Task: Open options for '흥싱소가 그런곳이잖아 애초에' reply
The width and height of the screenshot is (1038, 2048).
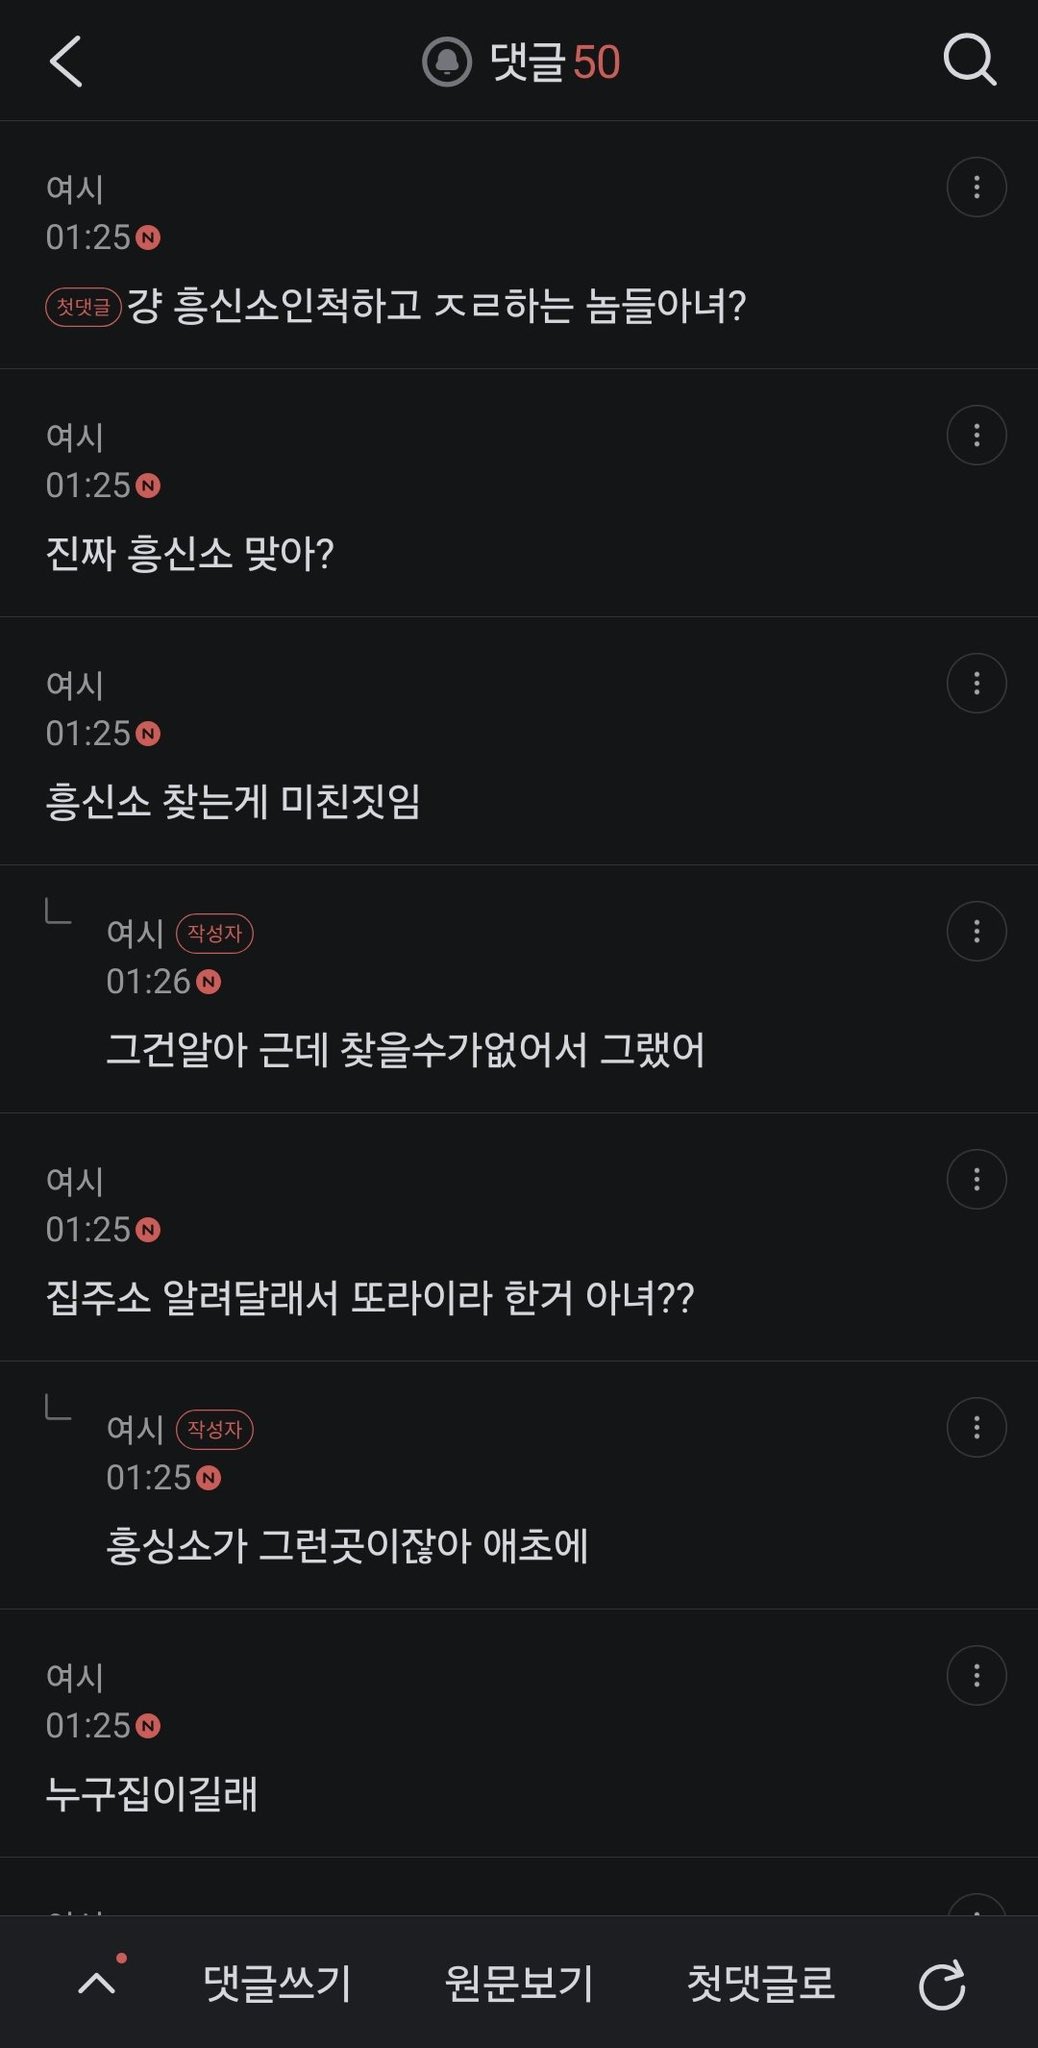Action: pos(976,1427)
